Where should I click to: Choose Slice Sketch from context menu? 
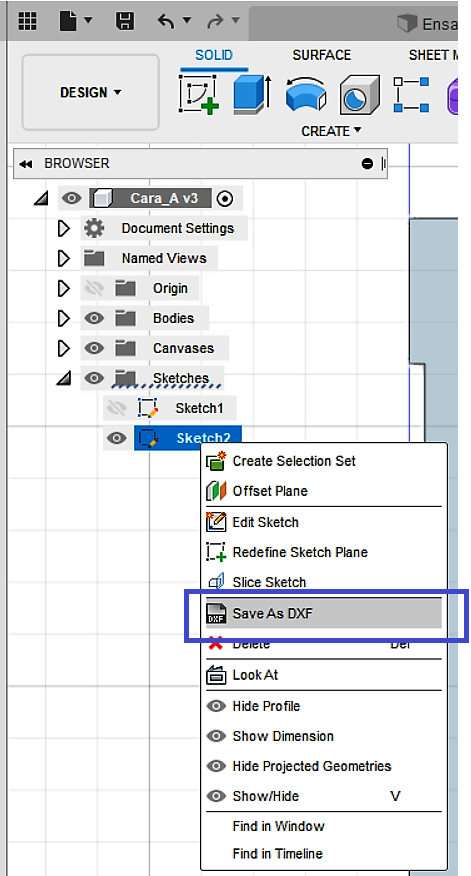tap(323, 582)
